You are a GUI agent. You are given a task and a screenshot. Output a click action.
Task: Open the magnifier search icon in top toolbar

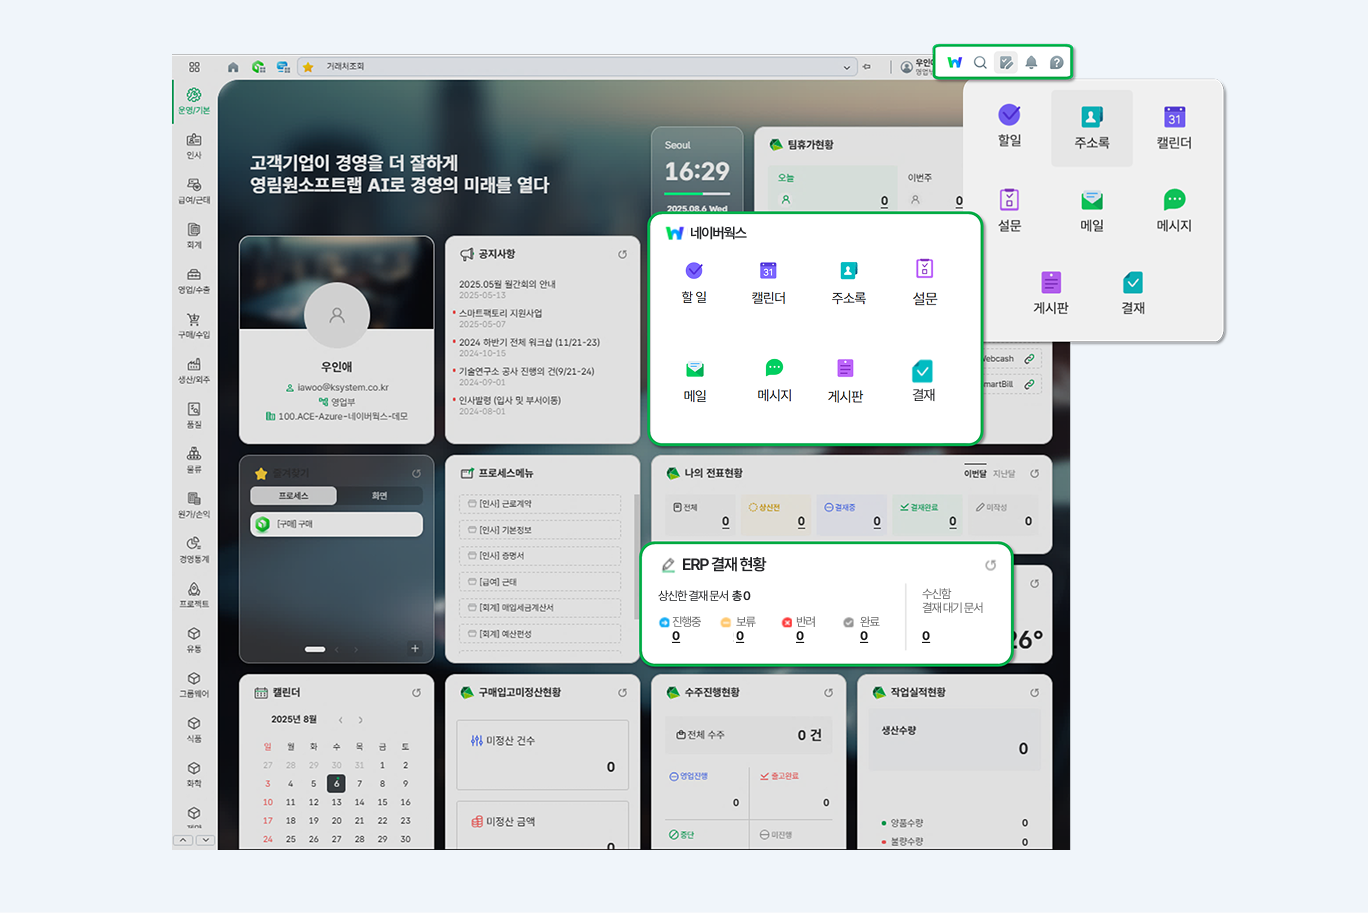[x=981, y=63]
